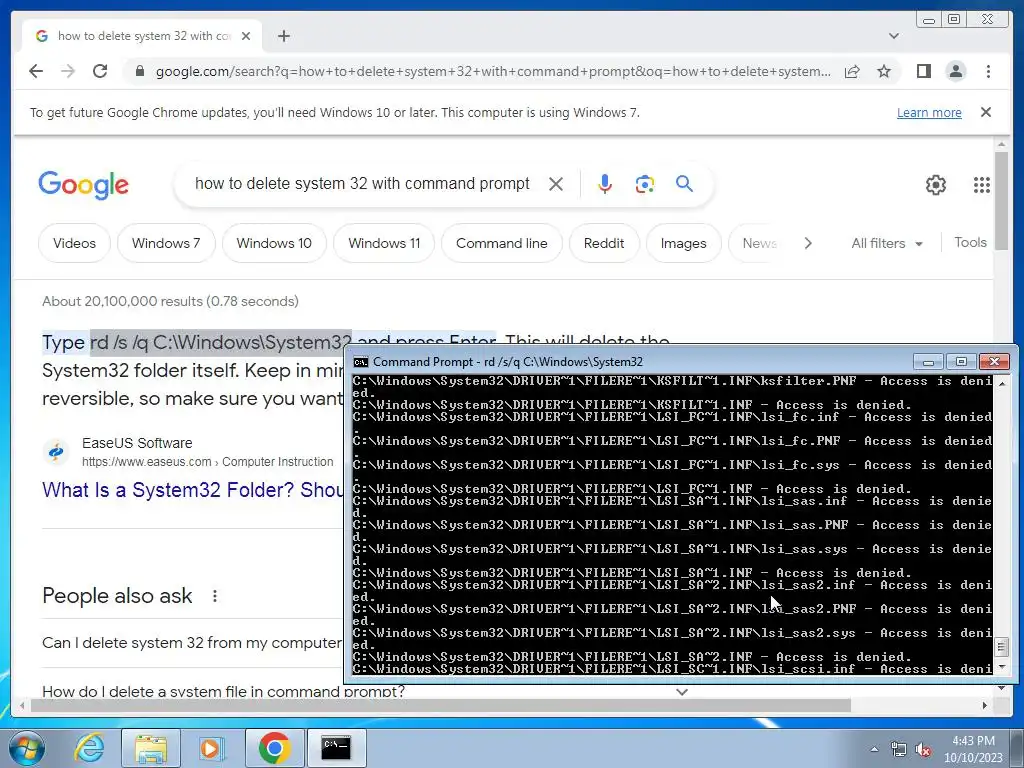Open the taskbar clock showing 4:43 PM
Image resolution: width=1024 pixels, height=768 pixels.
pyautogui.click(x=973, y=749)
